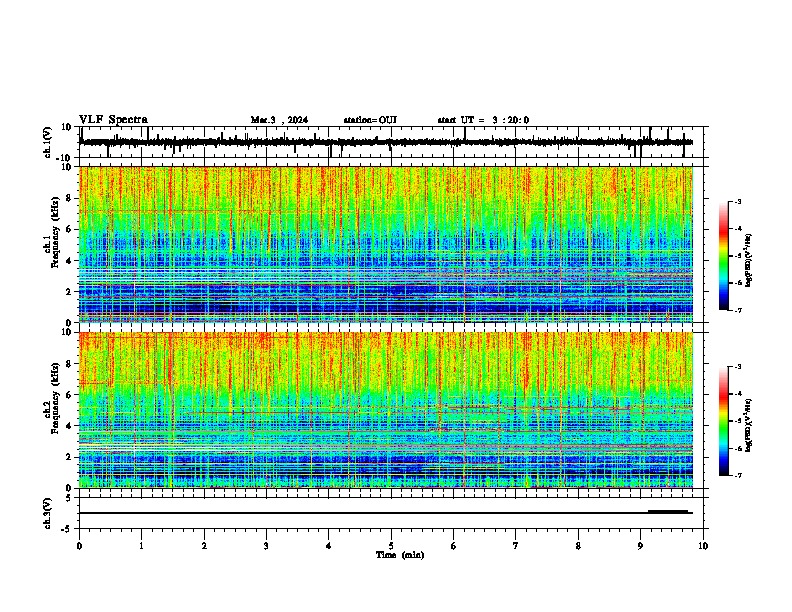This screenshot has width=792, height=612.
Task: Click time axis tick label "8"
Action: tap(578, 546)
